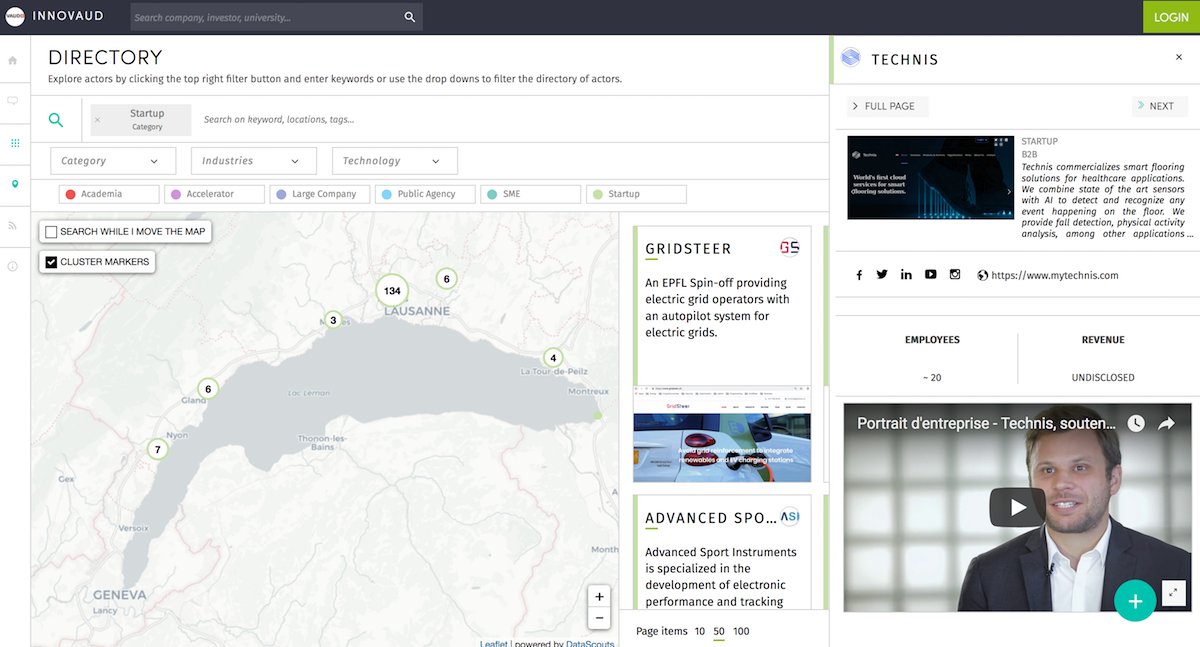Image resolution: width=1200 pixels, height=647 pixels.
Task: Open the chat bubble sidebar icon
Action: 13,101
